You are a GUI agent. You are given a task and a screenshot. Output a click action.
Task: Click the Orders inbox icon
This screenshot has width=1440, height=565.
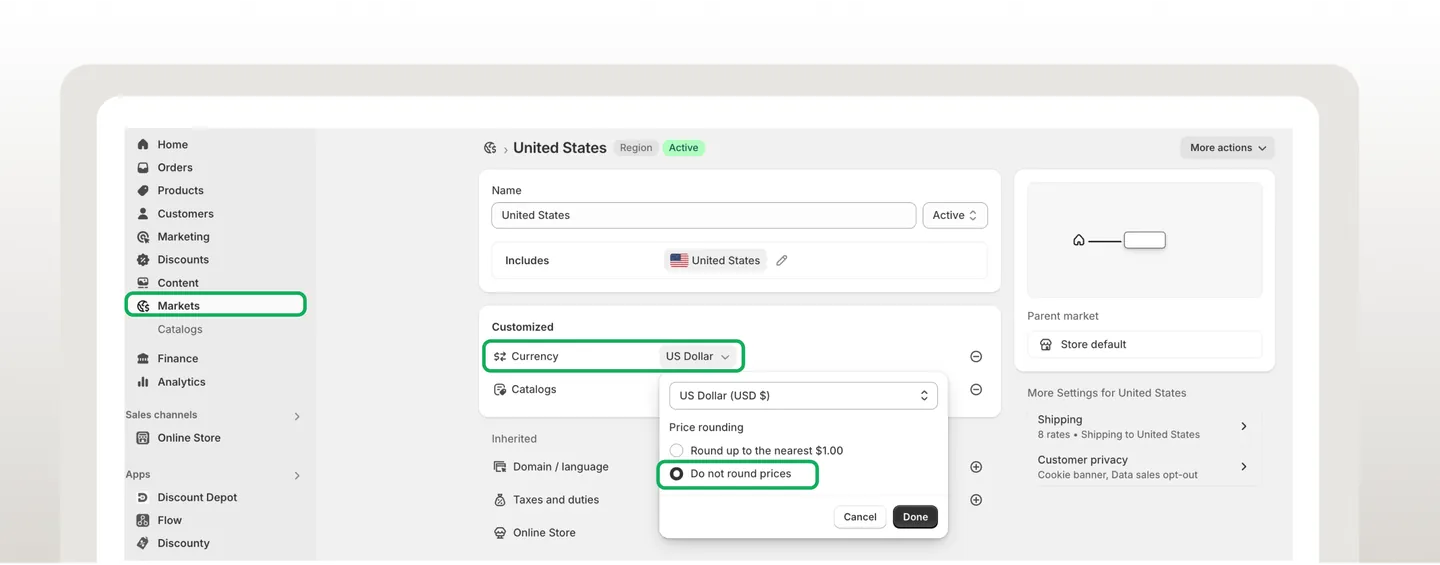[x=143, y=168]
